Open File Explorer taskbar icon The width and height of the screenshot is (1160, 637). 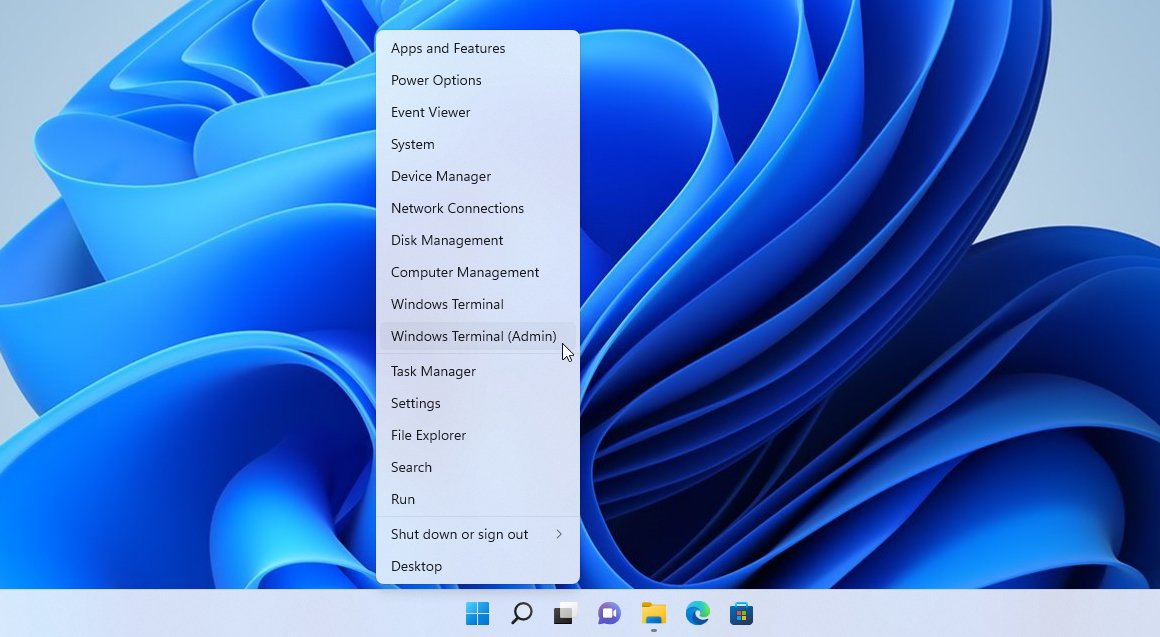pyautogui.click(x=653, y=613)
